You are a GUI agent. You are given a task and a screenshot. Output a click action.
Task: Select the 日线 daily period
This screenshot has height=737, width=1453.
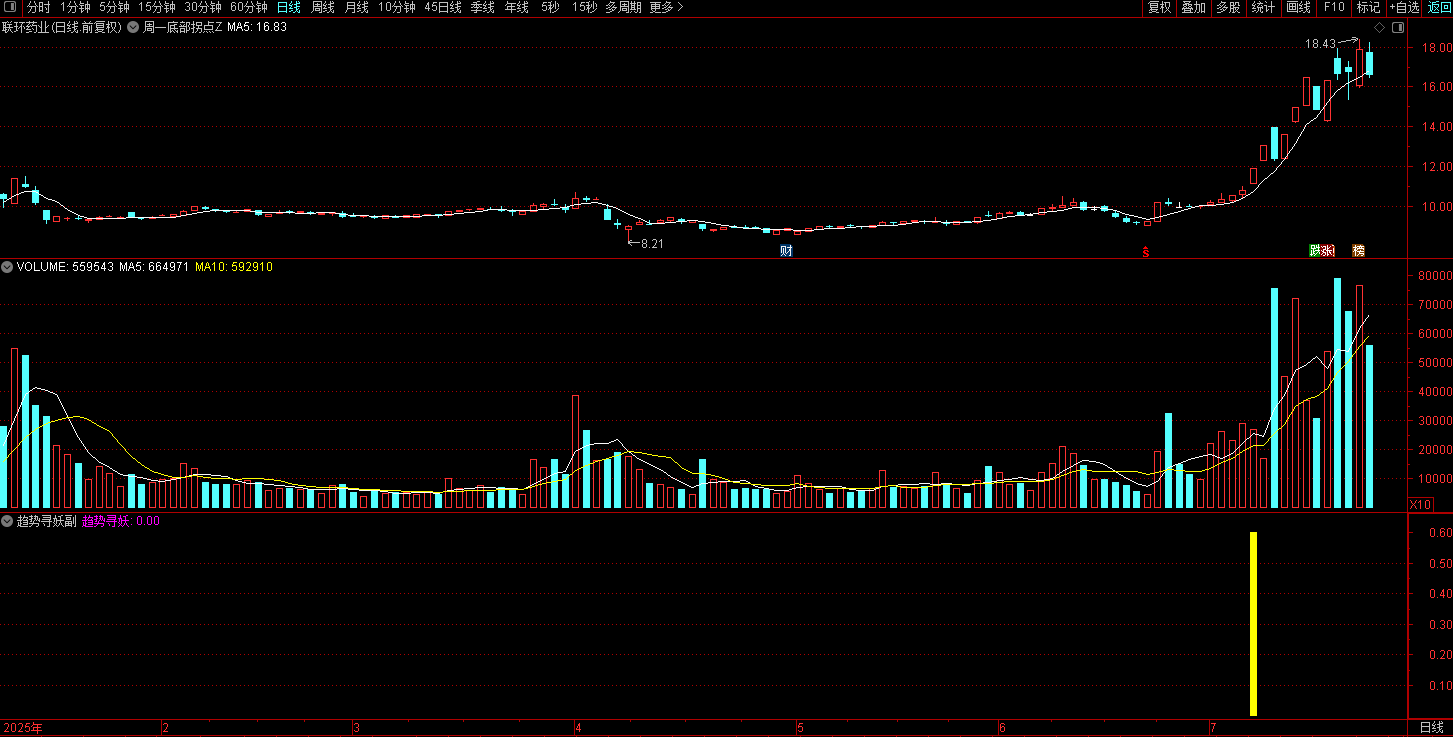click(x=288, y=7)
